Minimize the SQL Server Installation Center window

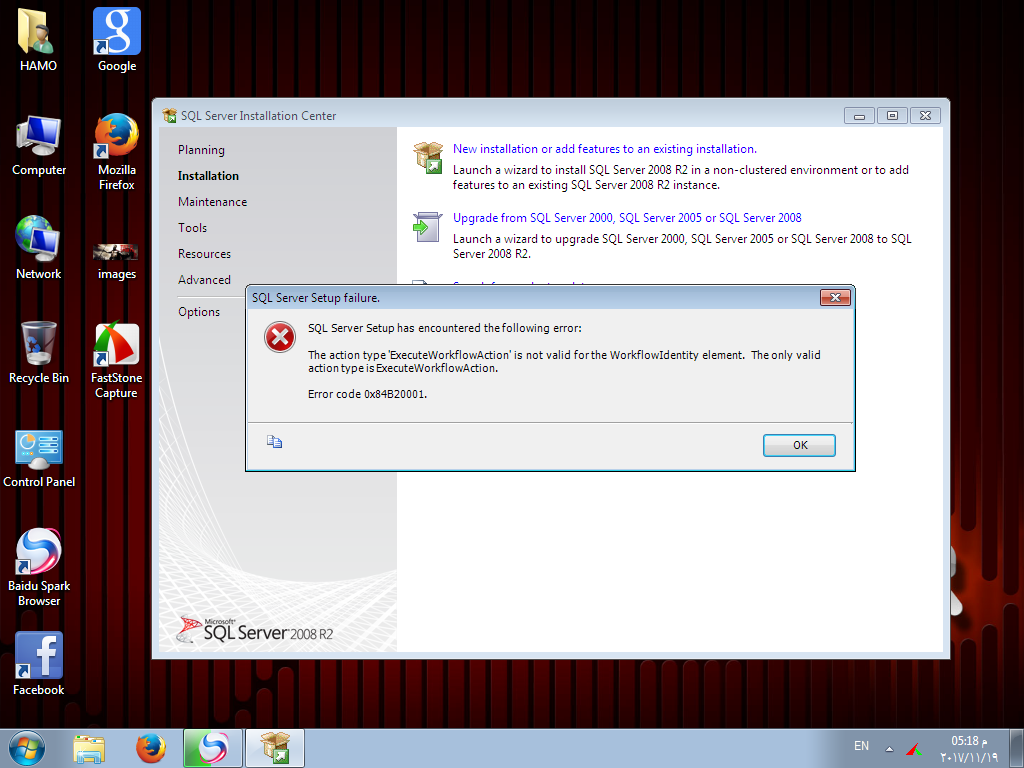click(859, 116)
